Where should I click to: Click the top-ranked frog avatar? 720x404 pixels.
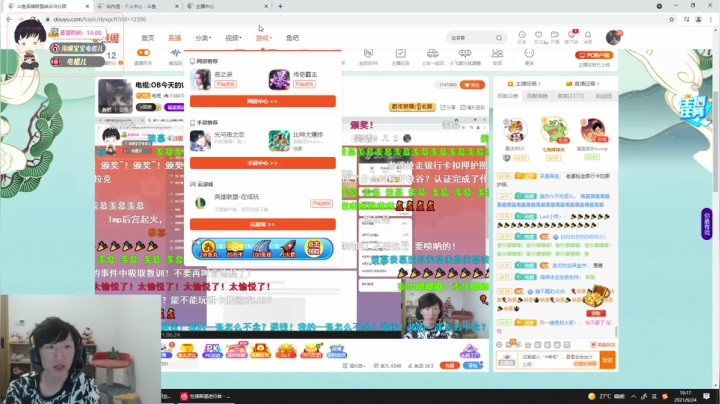click(x=554, y=130)
